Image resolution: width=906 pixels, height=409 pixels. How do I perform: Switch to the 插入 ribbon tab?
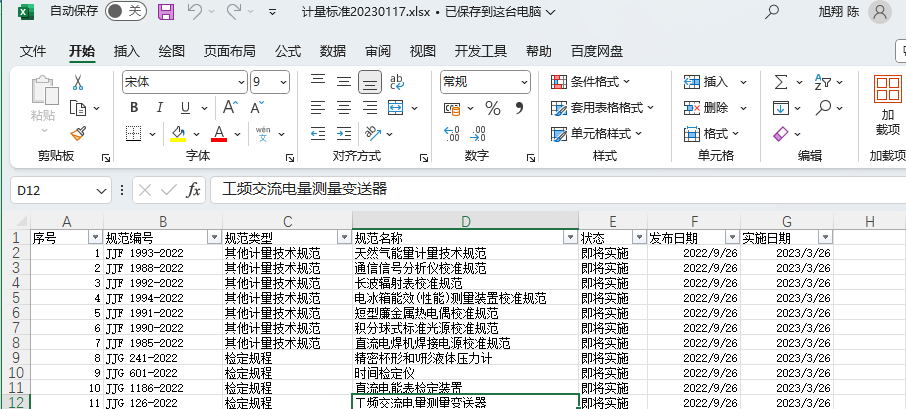(127, 51)
